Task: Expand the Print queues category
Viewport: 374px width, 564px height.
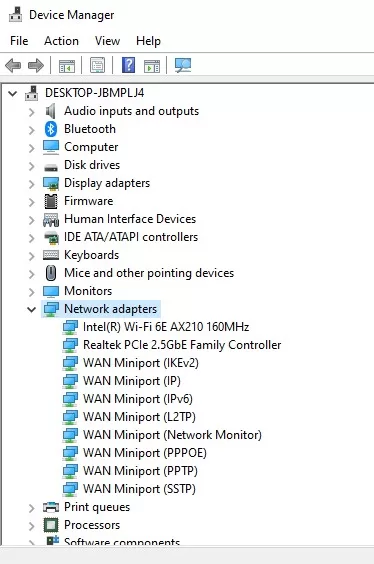Action: (32, 508)
